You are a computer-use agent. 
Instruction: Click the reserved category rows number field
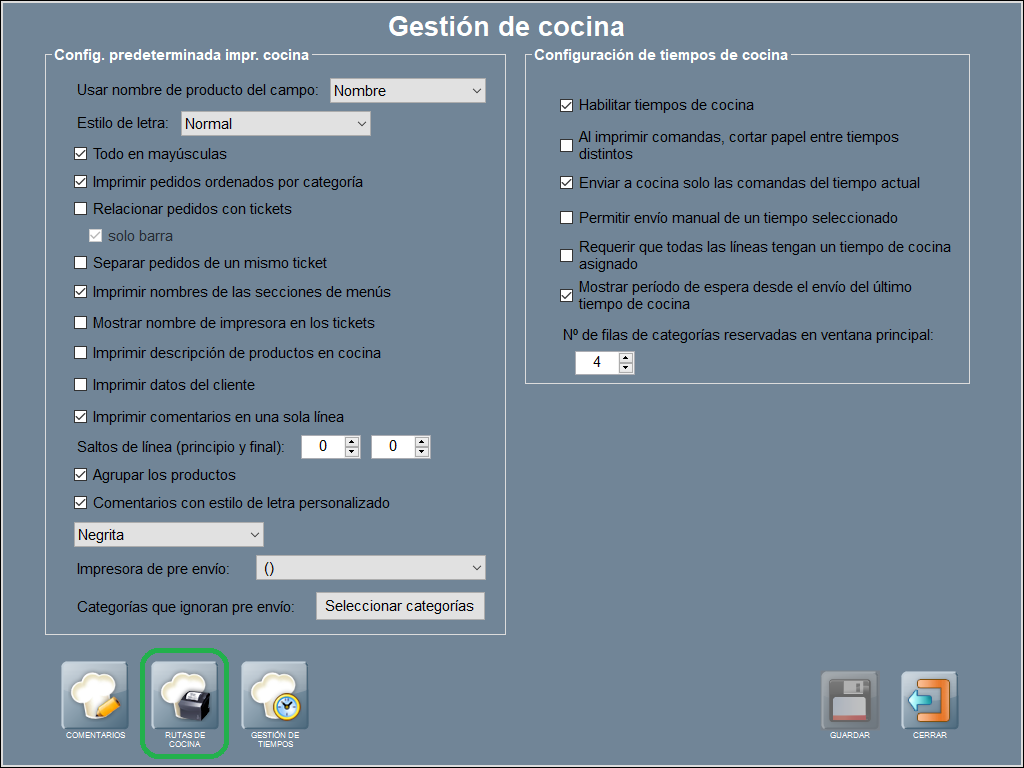pos(597,362)
